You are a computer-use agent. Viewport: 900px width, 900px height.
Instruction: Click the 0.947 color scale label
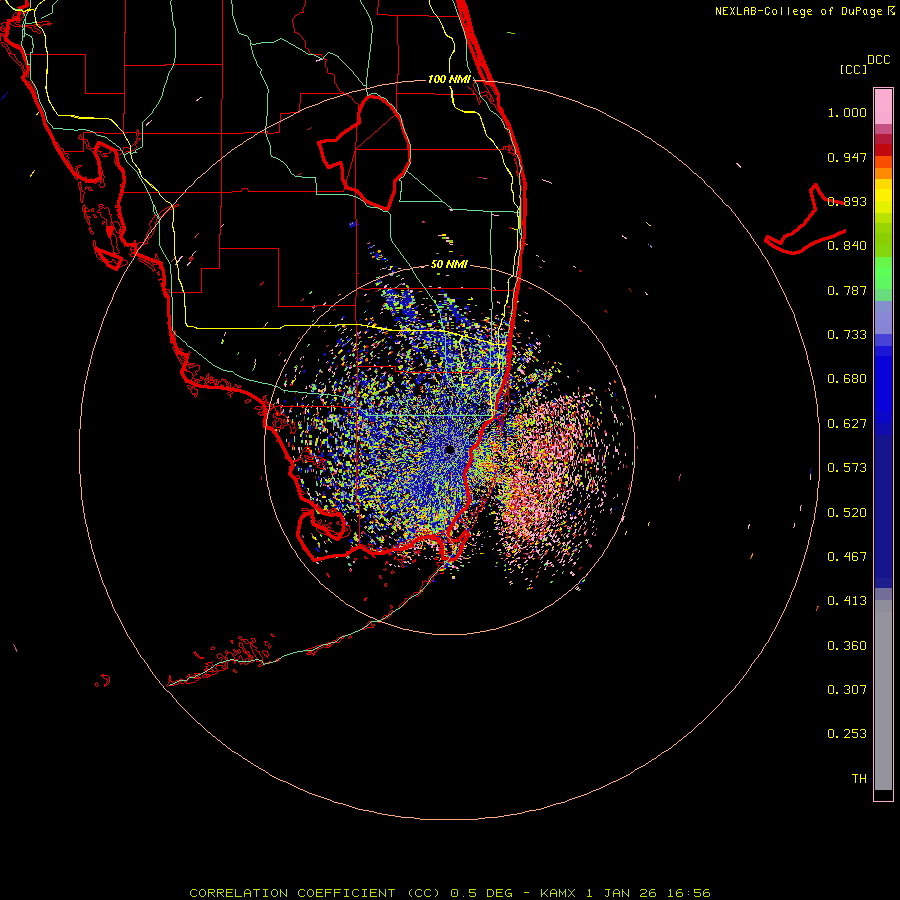(847, 157)
